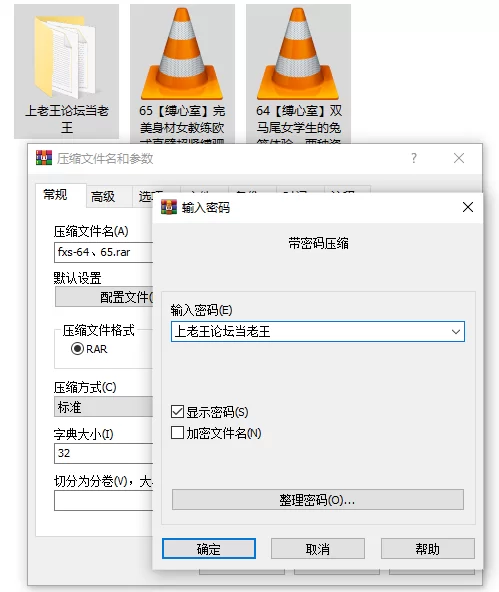Open the 压缩方式 标准 dropdown
499x592 pixels.
point(104,407)
